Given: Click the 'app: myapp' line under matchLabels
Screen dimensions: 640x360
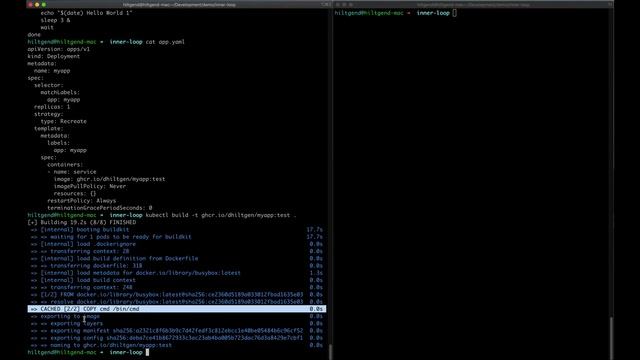Looking at the screenshot, I should pyautogui.click(x=63, y=100).
